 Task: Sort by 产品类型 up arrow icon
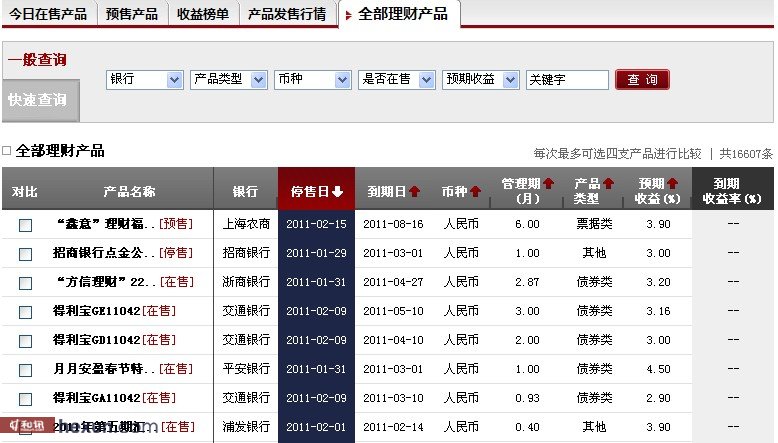pyautogui.click(x=609, y=184)
